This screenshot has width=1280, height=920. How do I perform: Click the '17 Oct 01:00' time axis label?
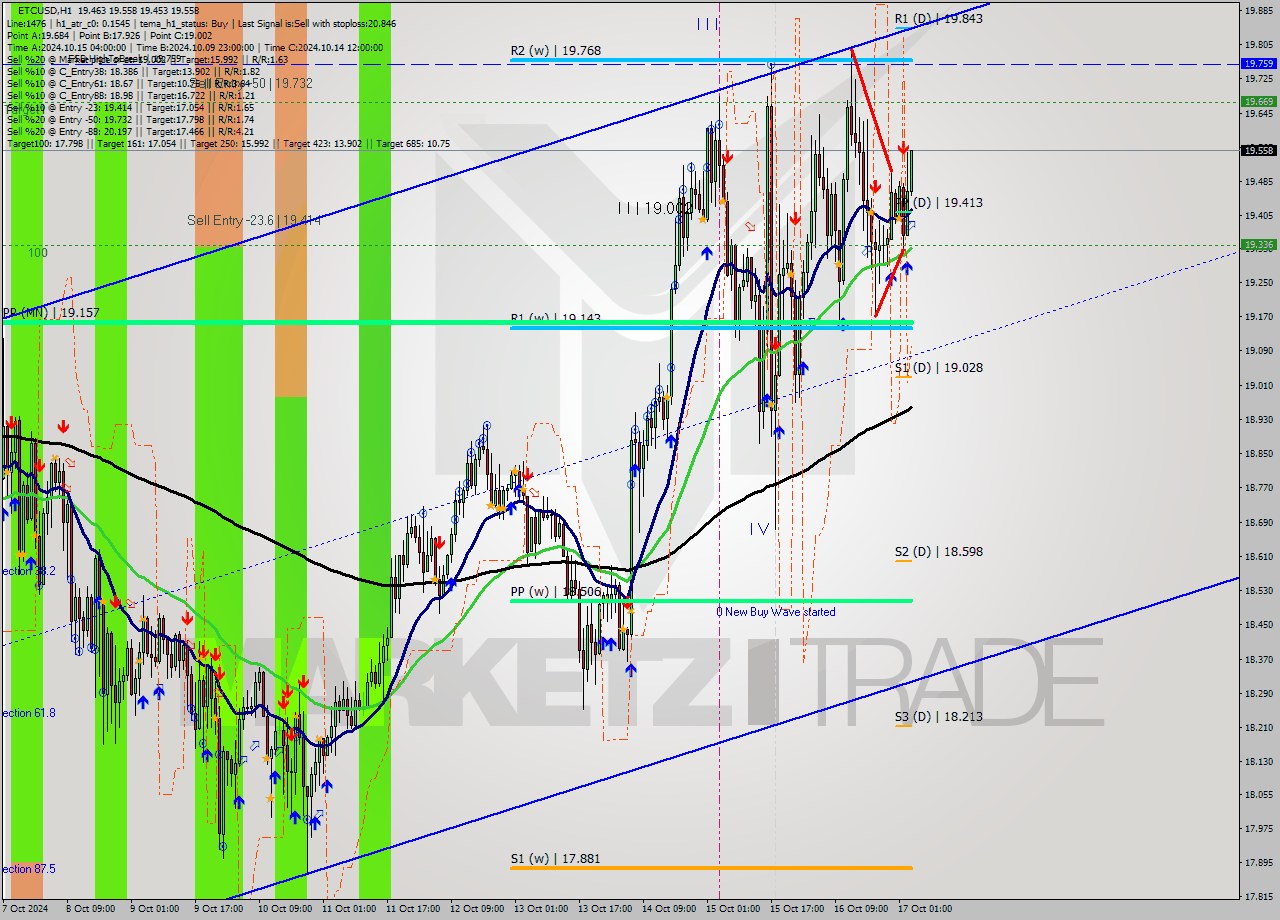pyautogui.click(x=925, y=909)
